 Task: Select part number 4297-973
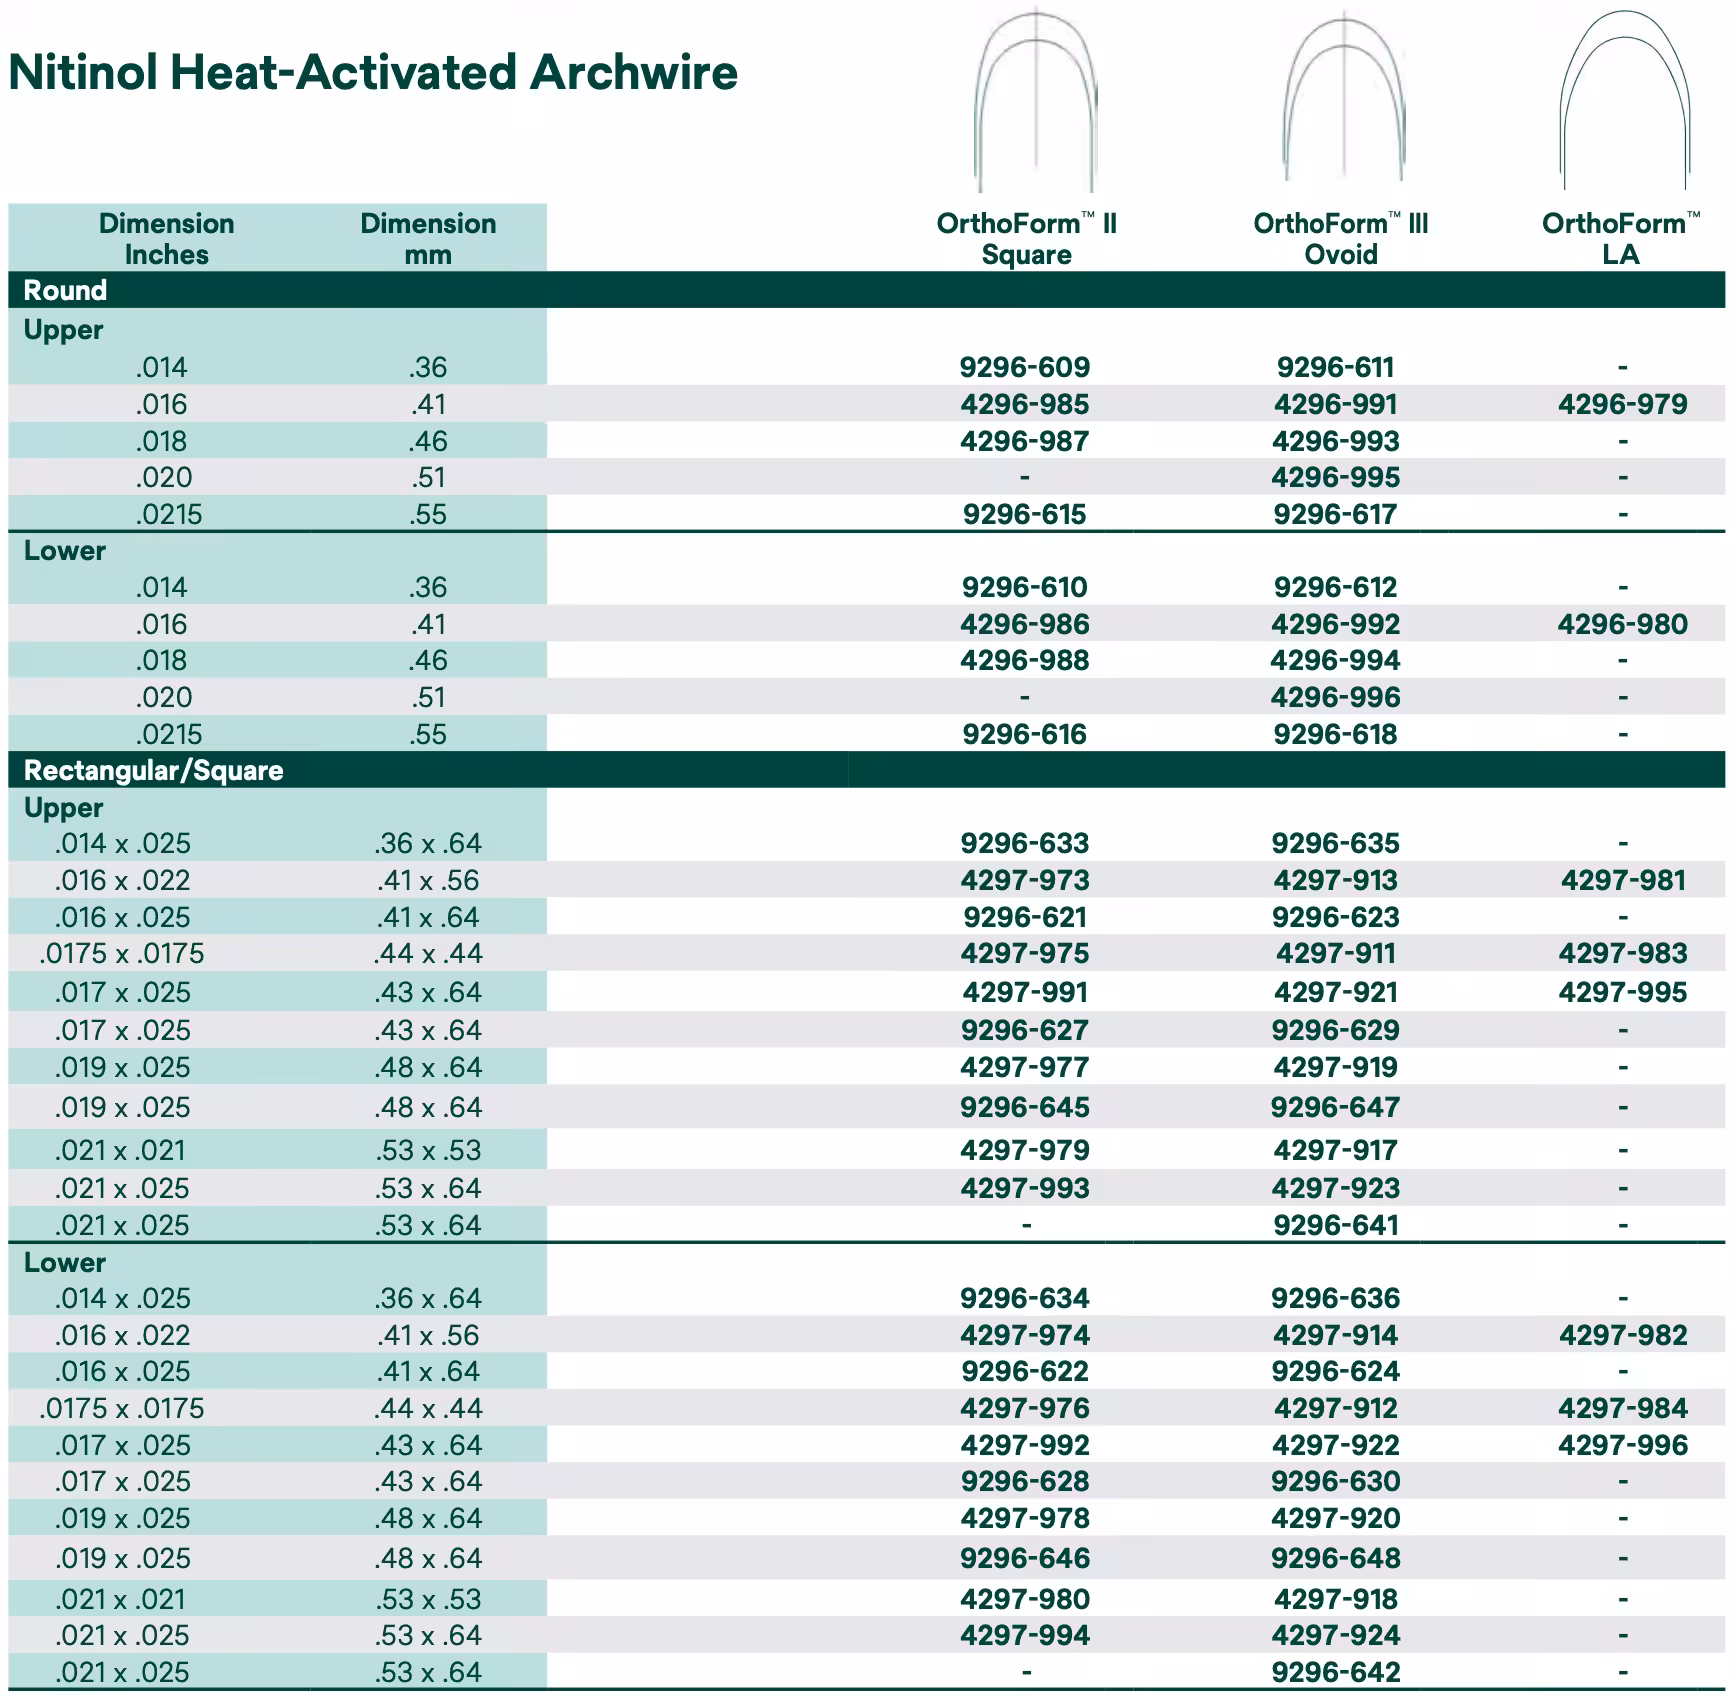click(1025, 880)
